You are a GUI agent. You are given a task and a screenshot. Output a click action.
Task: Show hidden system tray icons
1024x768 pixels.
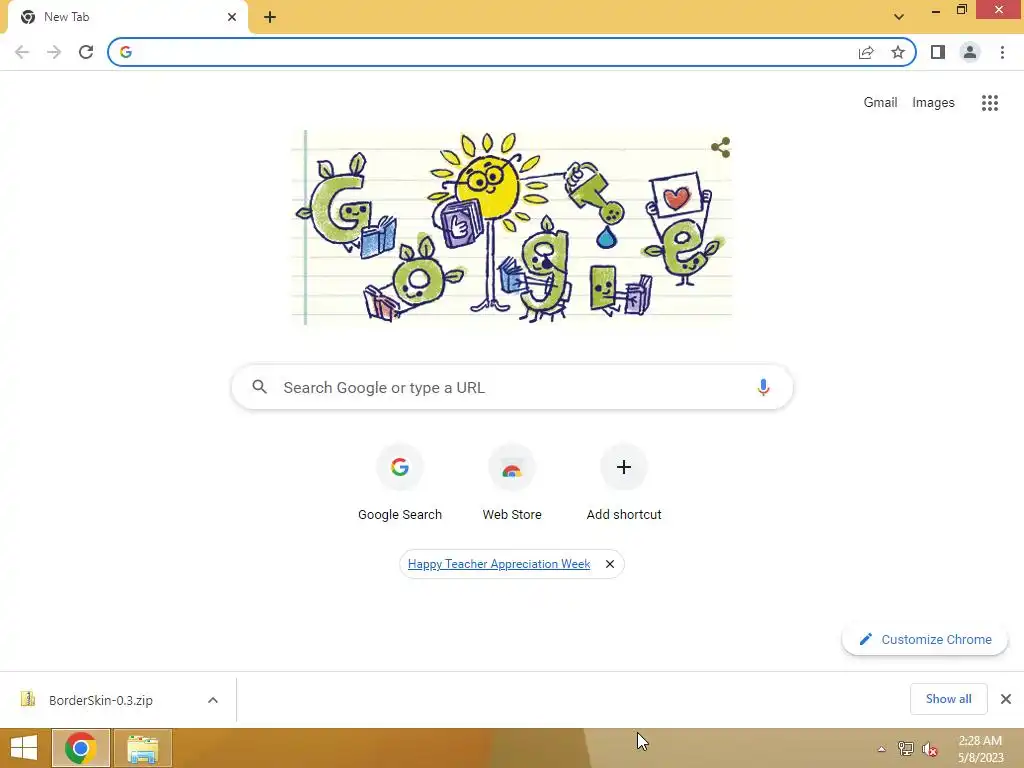pos(881,749)
